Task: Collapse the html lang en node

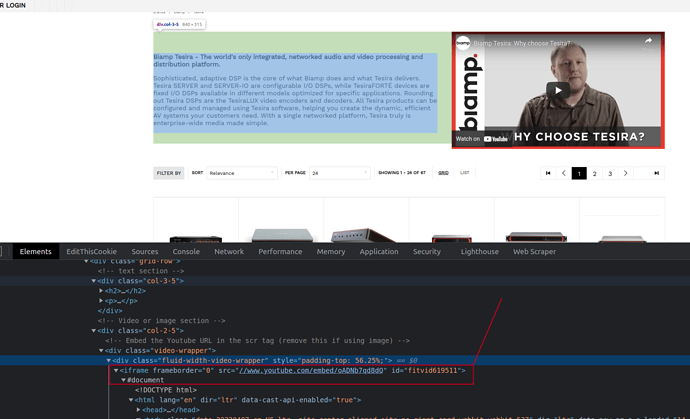Action: pyautogui.click(x=131, y=400)
